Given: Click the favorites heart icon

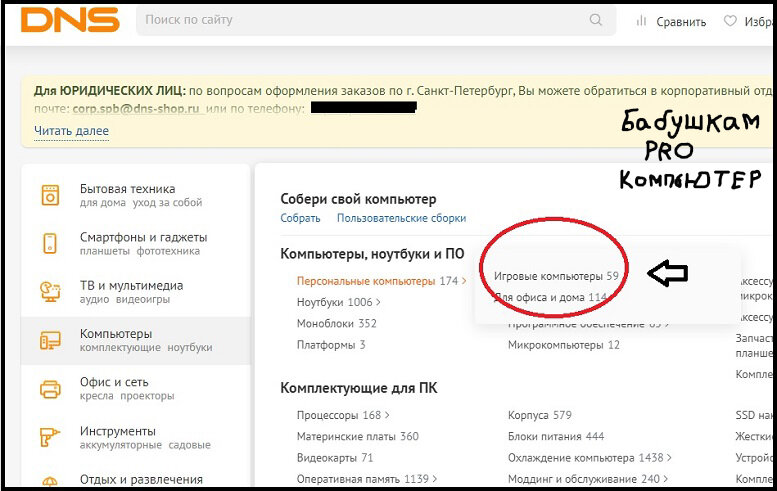Looking at the screenshot, I should coord(730,21).
